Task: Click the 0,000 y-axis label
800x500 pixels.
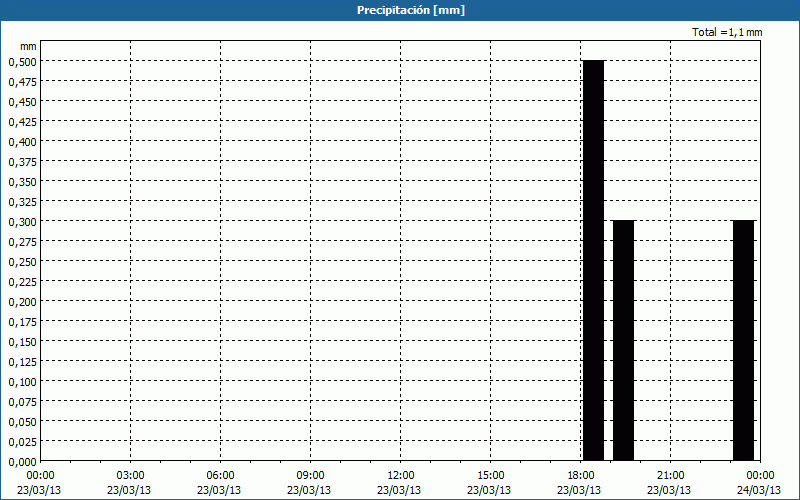Action: pos(22,462)
